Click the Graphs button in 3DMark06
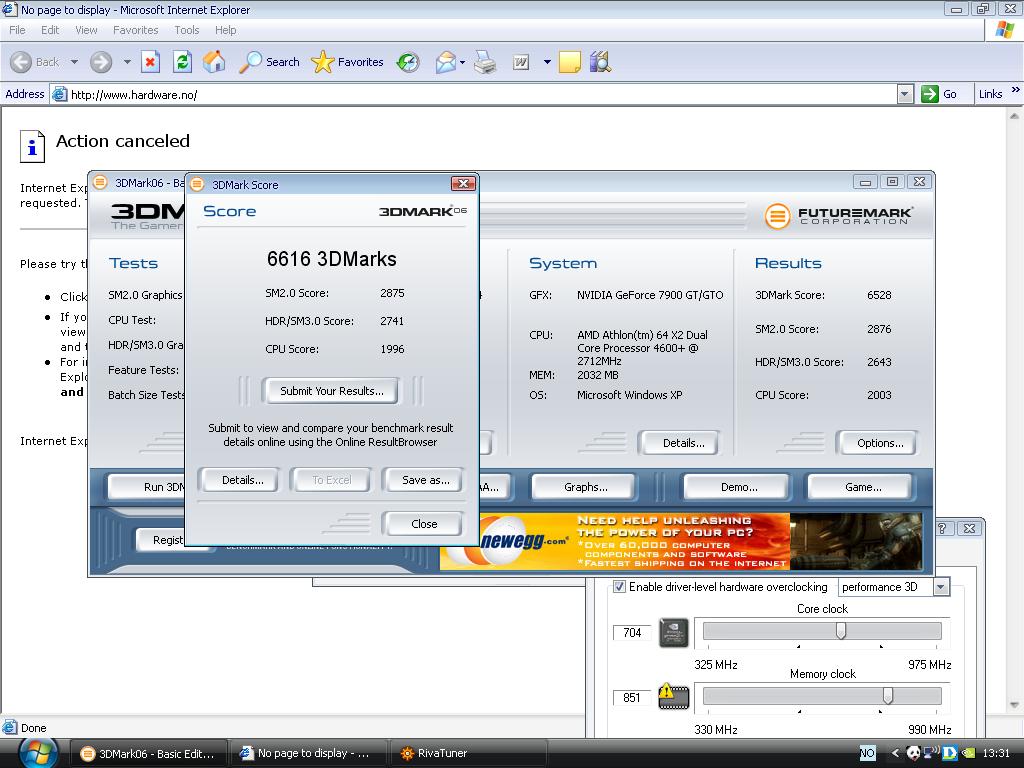 (x=585, y=487)
